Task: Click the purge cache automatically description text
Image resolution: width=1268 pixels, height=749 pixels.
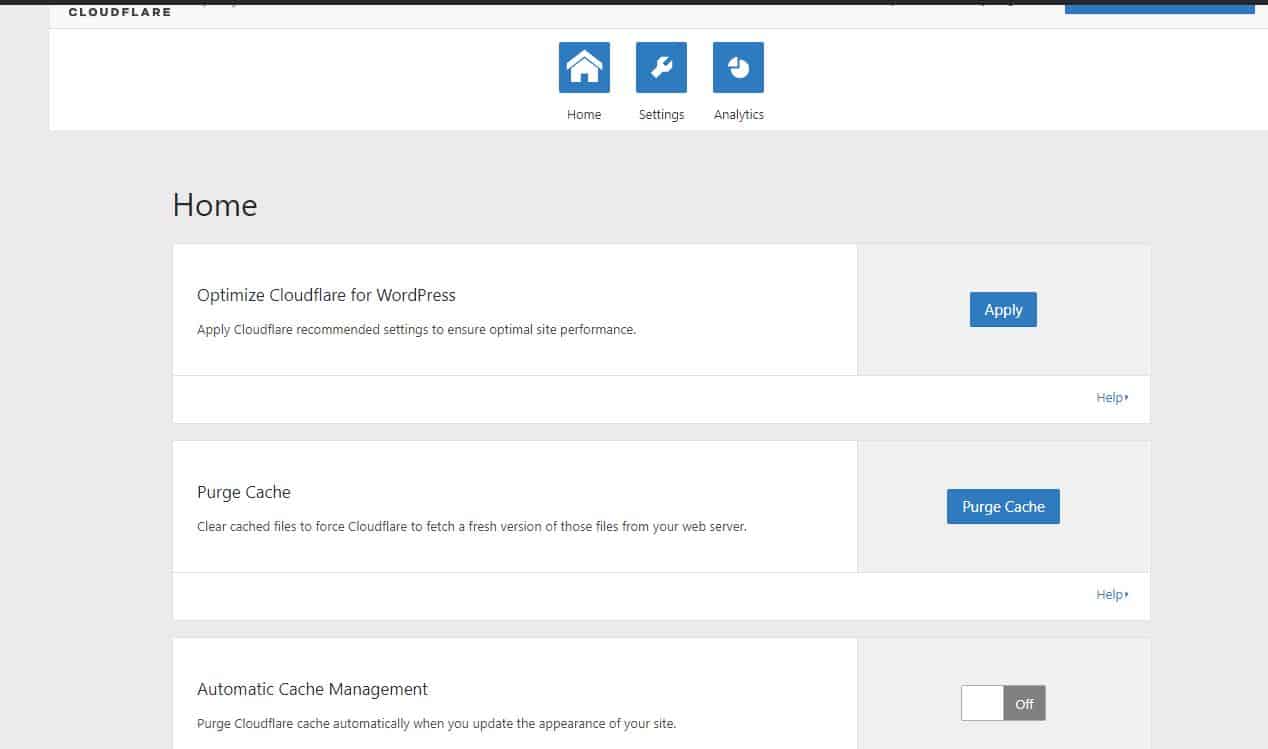Action: [x=436, y=723]
